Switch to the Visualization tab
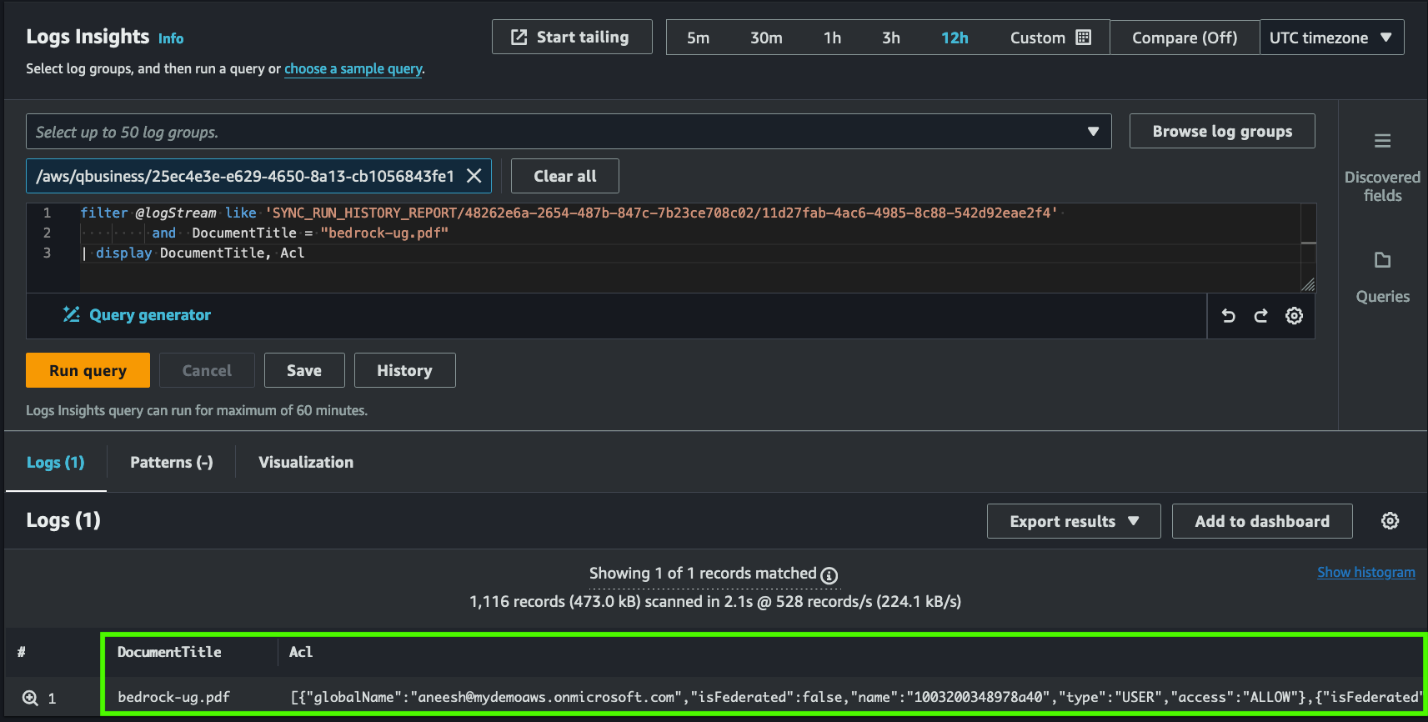Image resolution: width=1428 pixels, height=722 pixels. coord(306,462)
